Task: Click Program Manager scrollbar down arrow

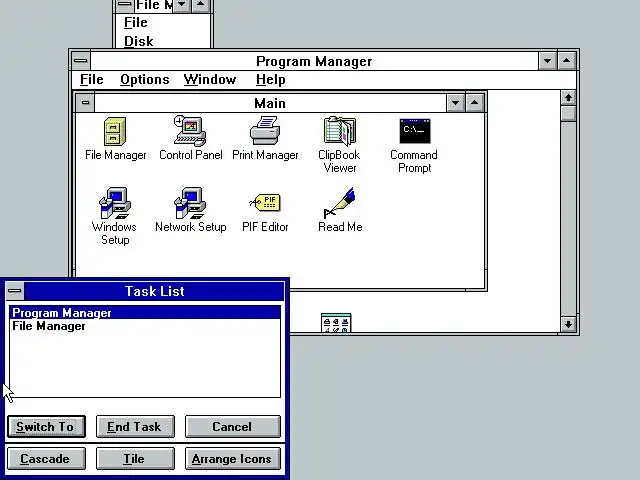Action: pyautogui.click(x=568, y=325)
